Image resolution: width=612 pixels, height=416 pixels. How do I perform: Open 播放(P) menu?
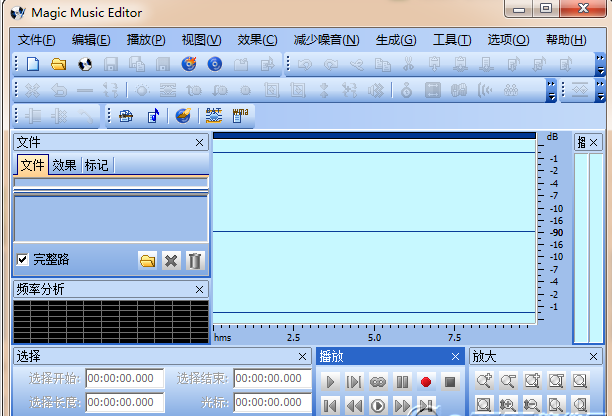(x=146, y=40)
